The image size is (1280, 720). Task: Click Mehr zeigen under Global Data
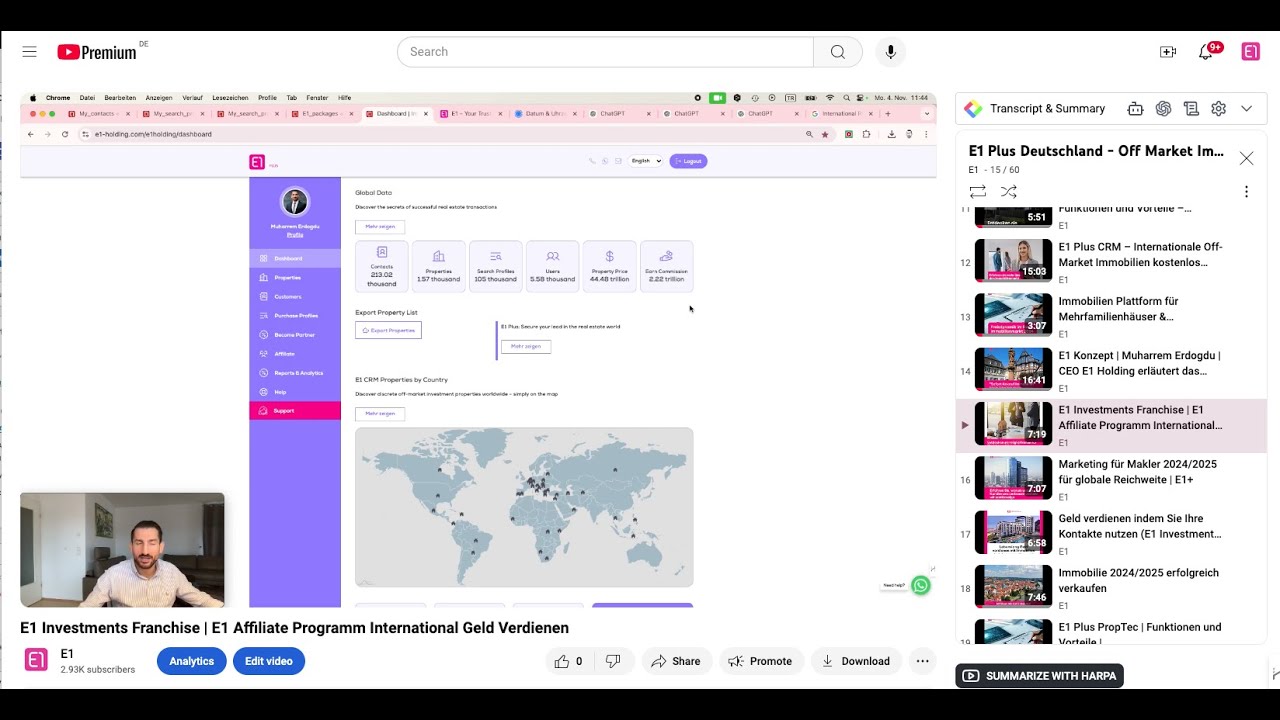[x=380, y=227]
